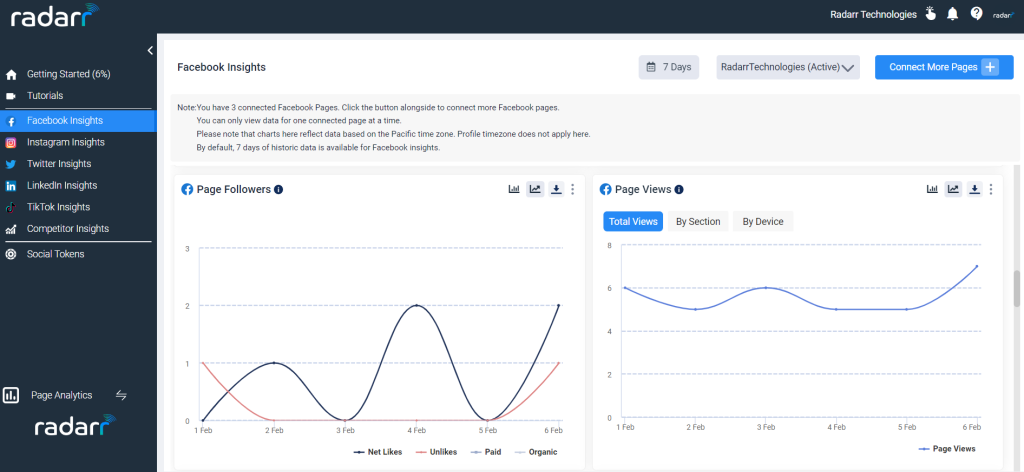Show Page Views info tooltip icon
Viewport: 1024px width, 472px height.
pyautogui.click(x=679, y=189)
